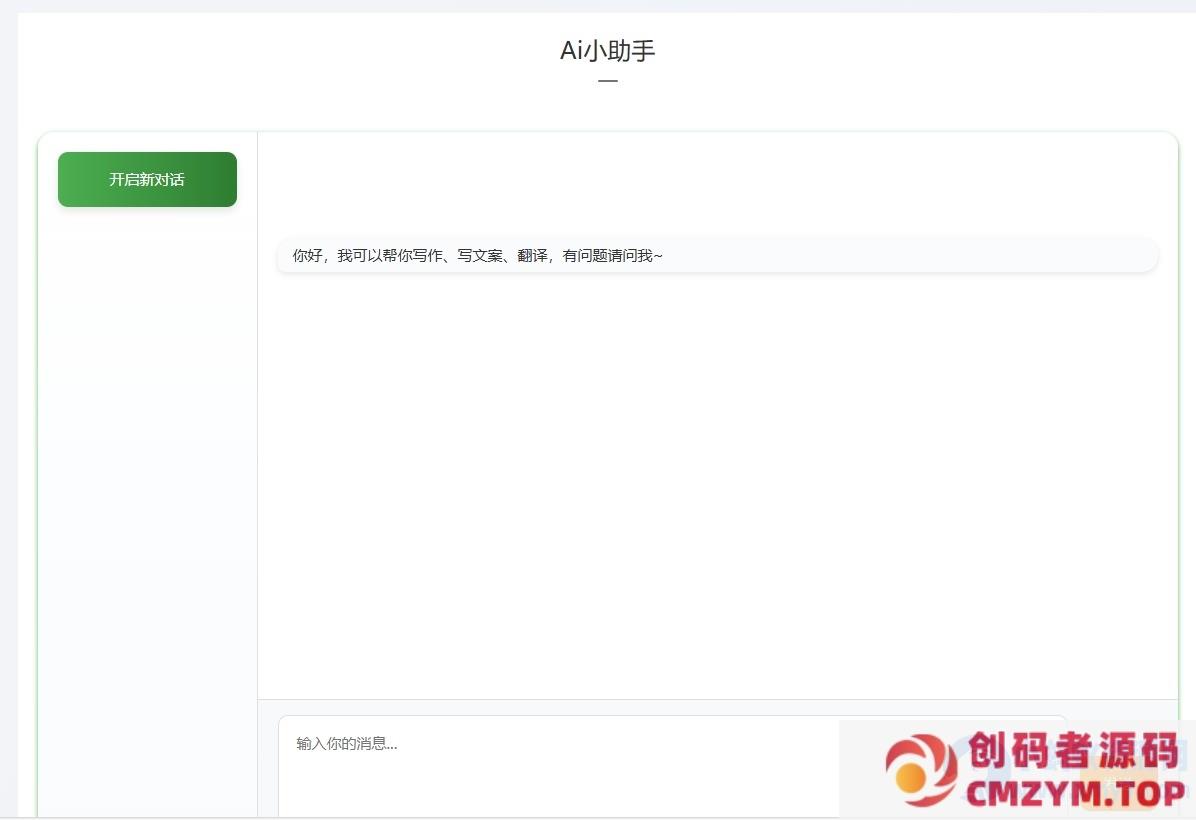This screenshot has width=1196, height=820.
Task: Click the orange circle inside watermark logo
Action: click(x=911, y=778)
